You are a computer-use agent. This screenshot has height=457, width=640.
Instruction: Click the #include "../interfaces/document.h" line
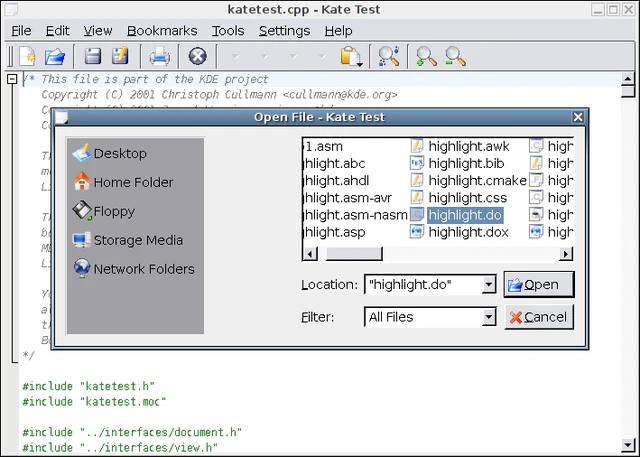[x=132, y=432]
